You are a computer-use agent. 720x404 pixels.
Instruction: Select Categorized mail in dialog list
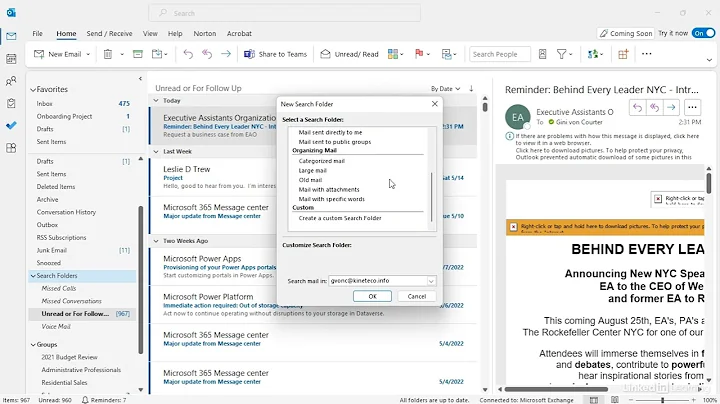pyautogui.click(x=321, y=161)
